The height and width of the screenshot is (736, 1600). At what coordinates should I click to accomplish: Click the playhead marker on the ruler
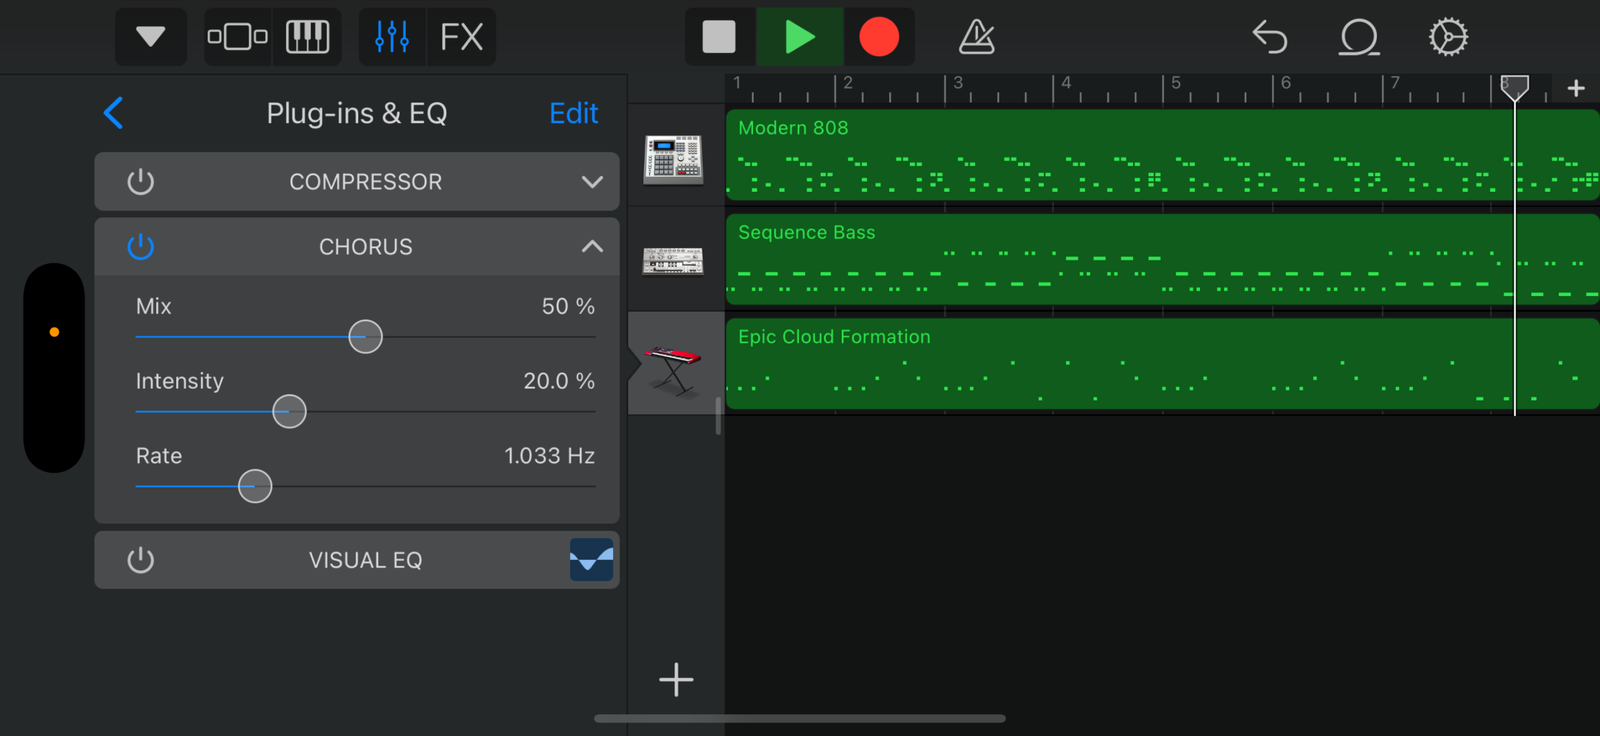pyautogui.click(x=1514, y=87)
